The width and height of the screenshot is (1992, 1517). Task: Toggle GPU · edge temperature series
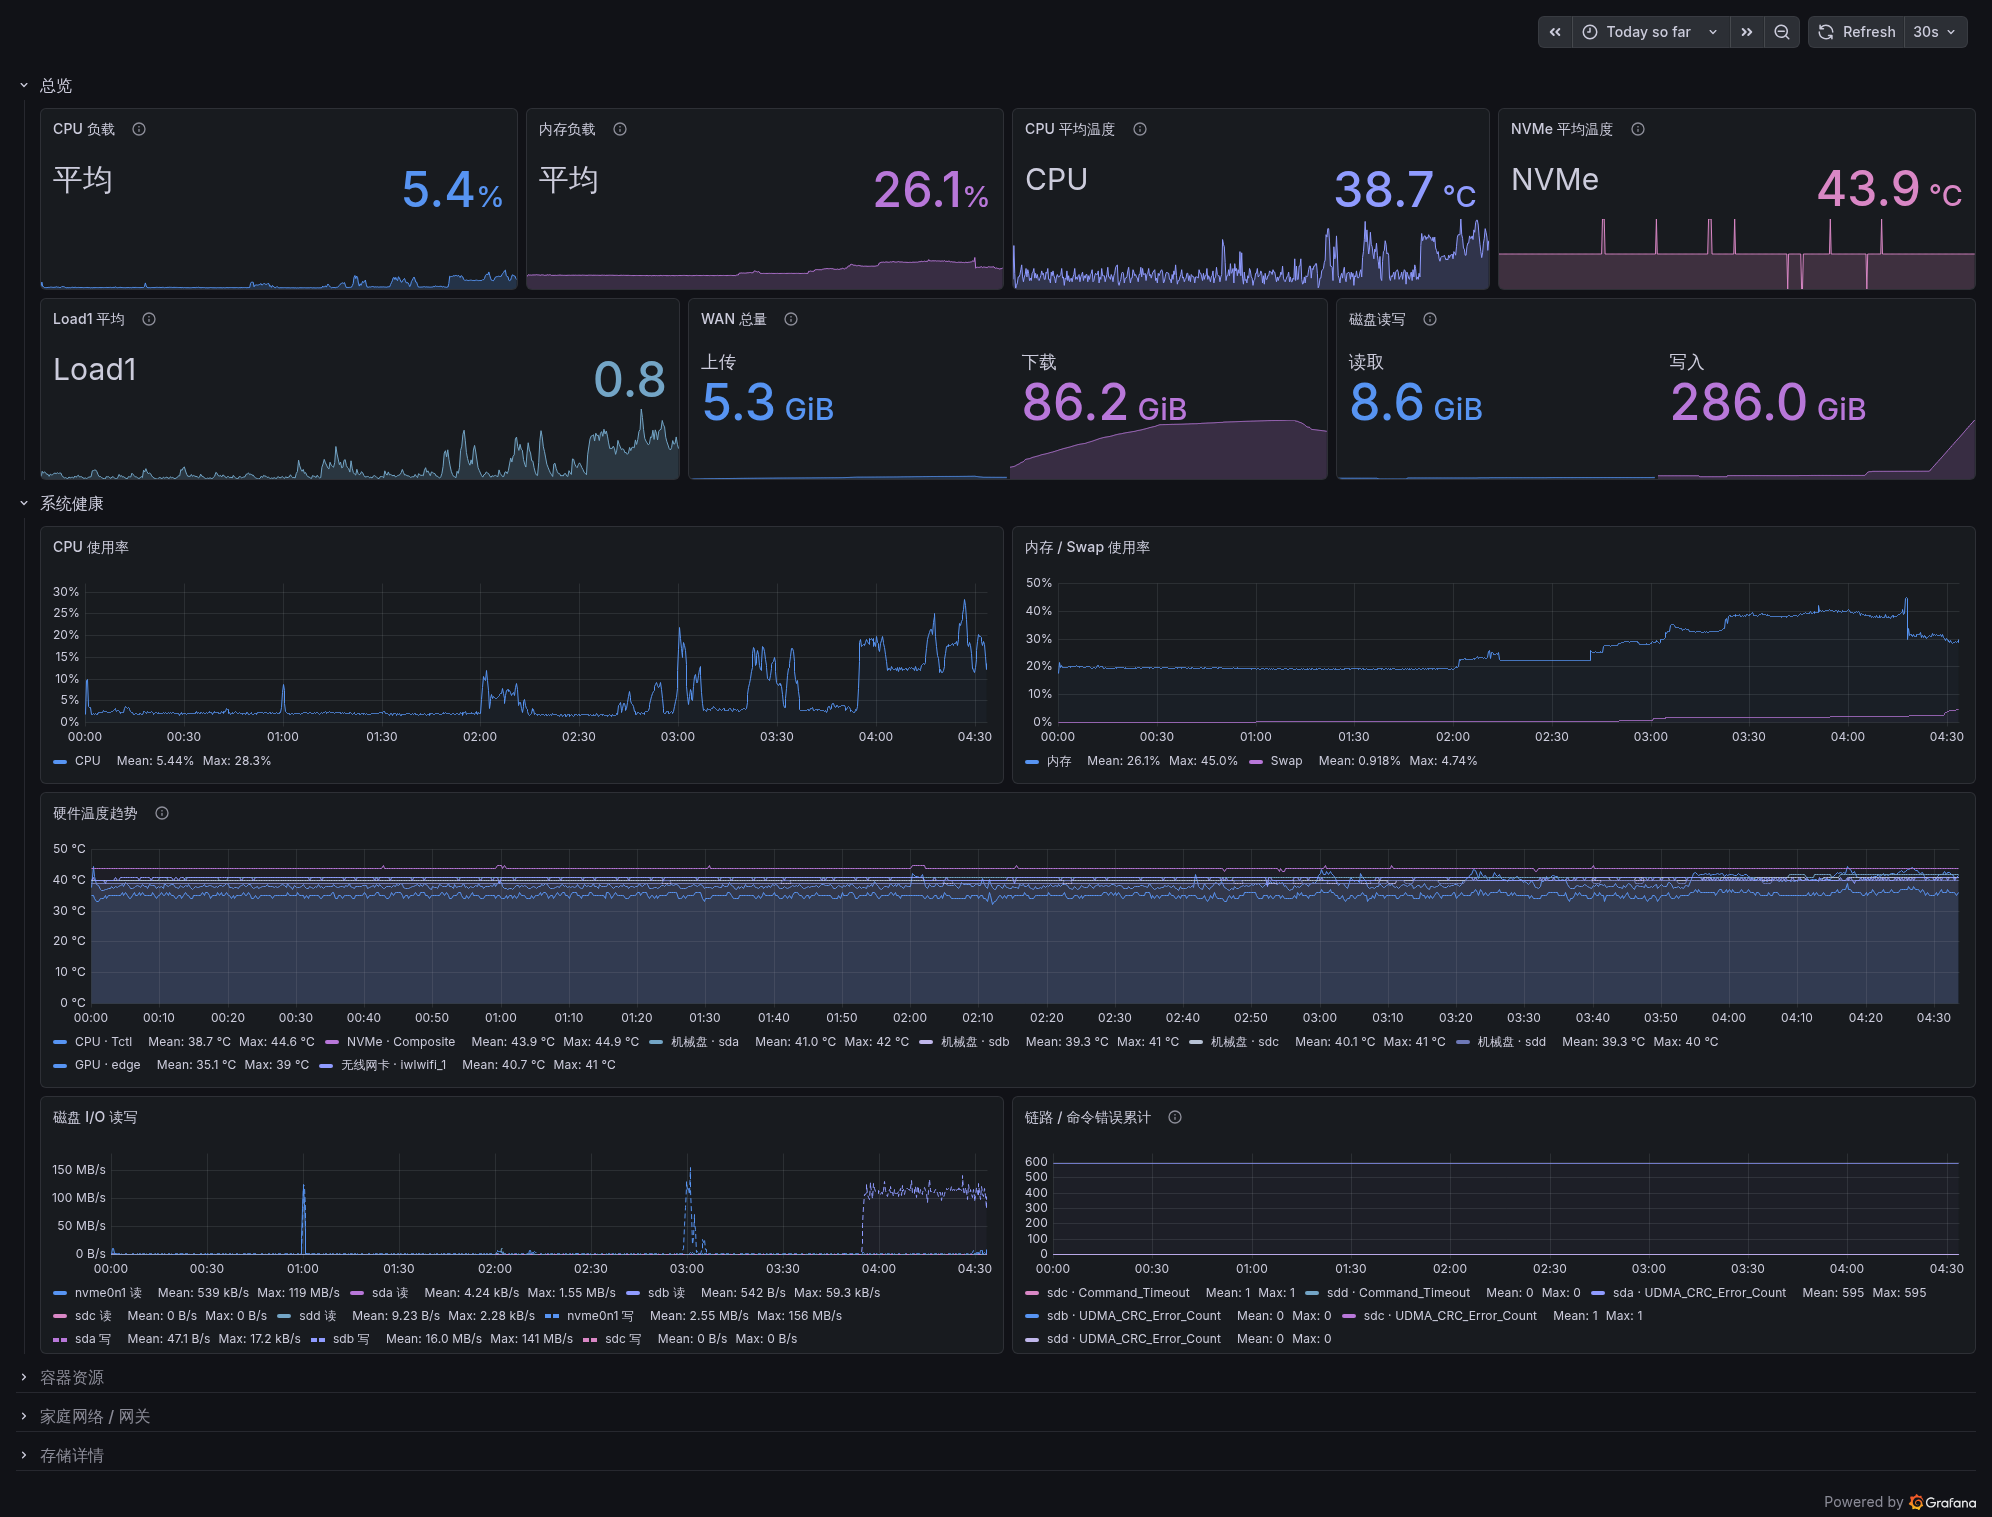click(x=108, y=1065)
